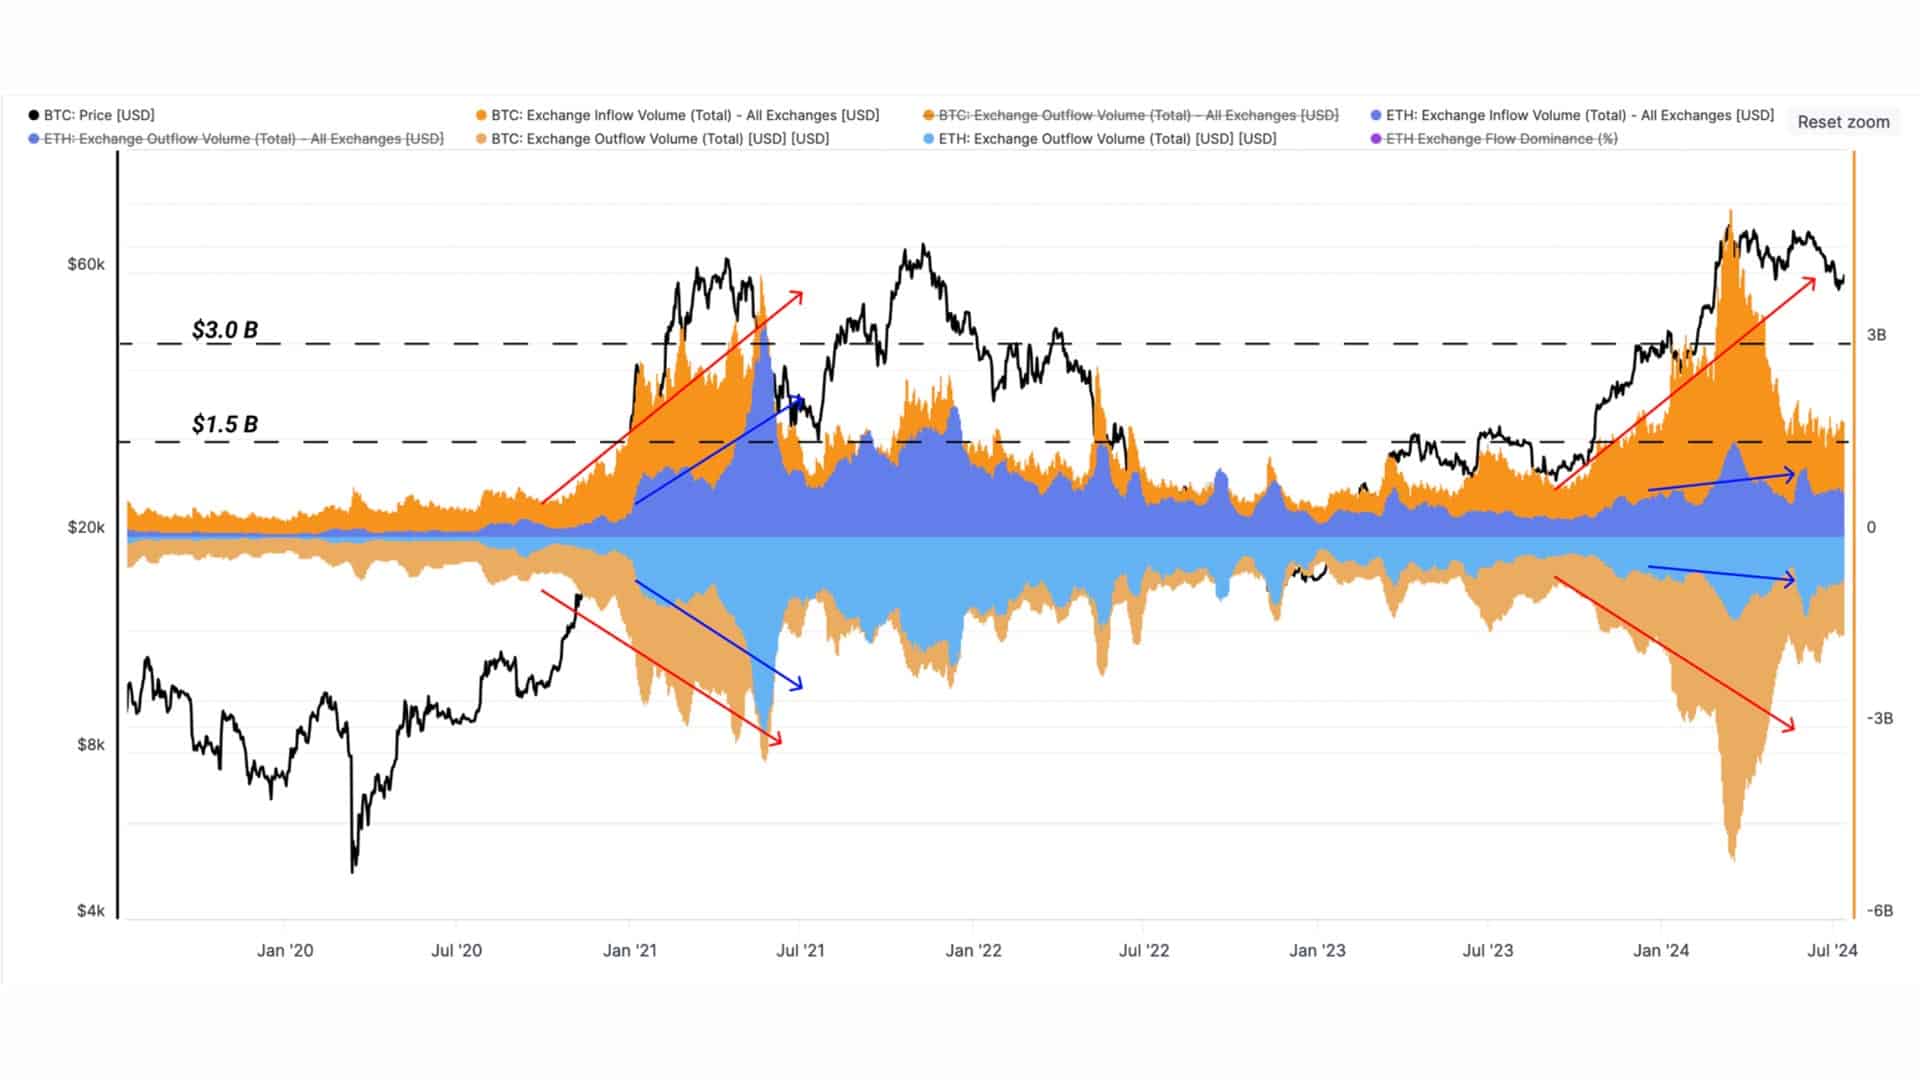The height and width of the screenshot is (1080, 1920).
Task: Hide BTC Exchange Inflow Volume All Exchanges series
Action: tap(678, 115)
